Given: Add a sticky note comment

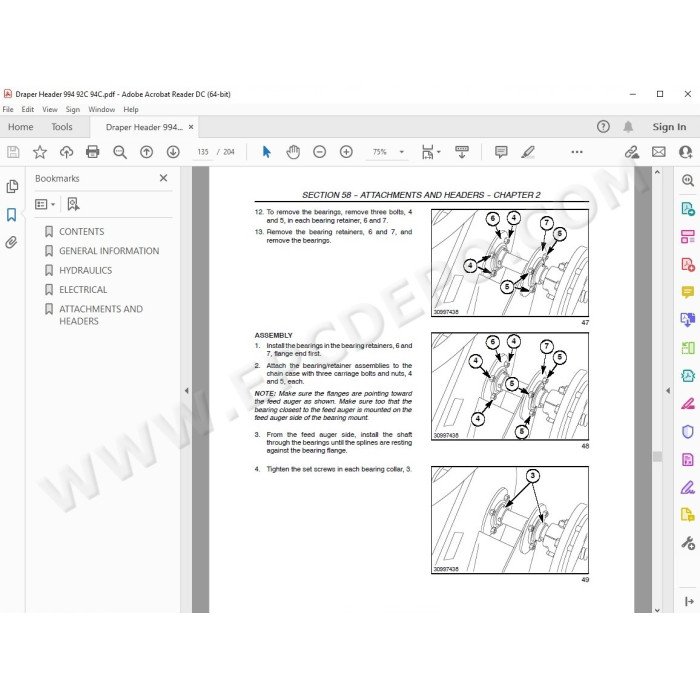Looking at the screenshot, I should click(x=501, y=152).
